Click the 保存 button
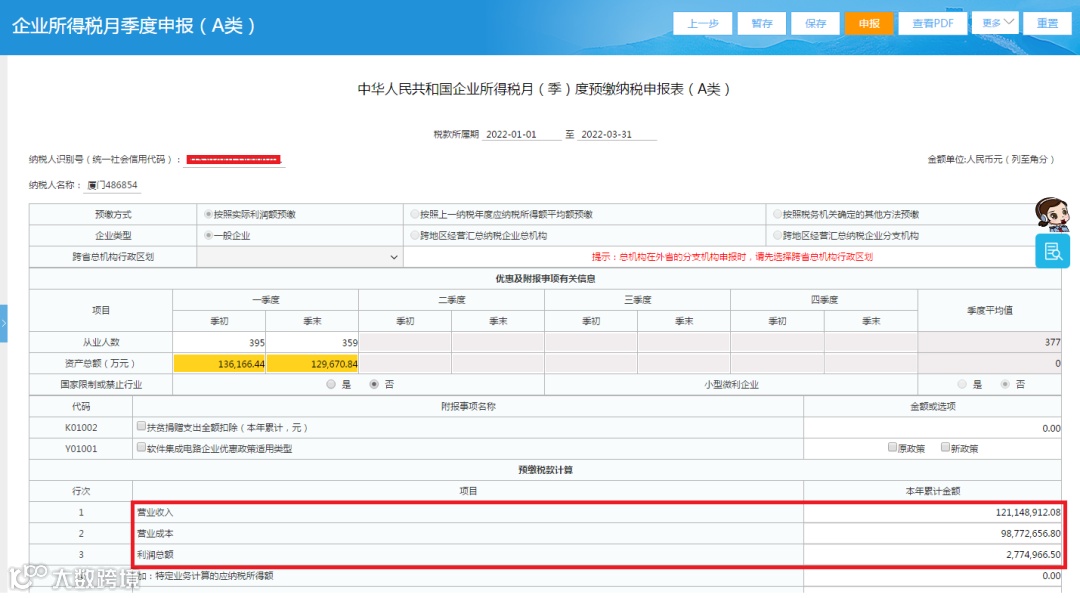1080x598 pixels. (x=815, y=23)
